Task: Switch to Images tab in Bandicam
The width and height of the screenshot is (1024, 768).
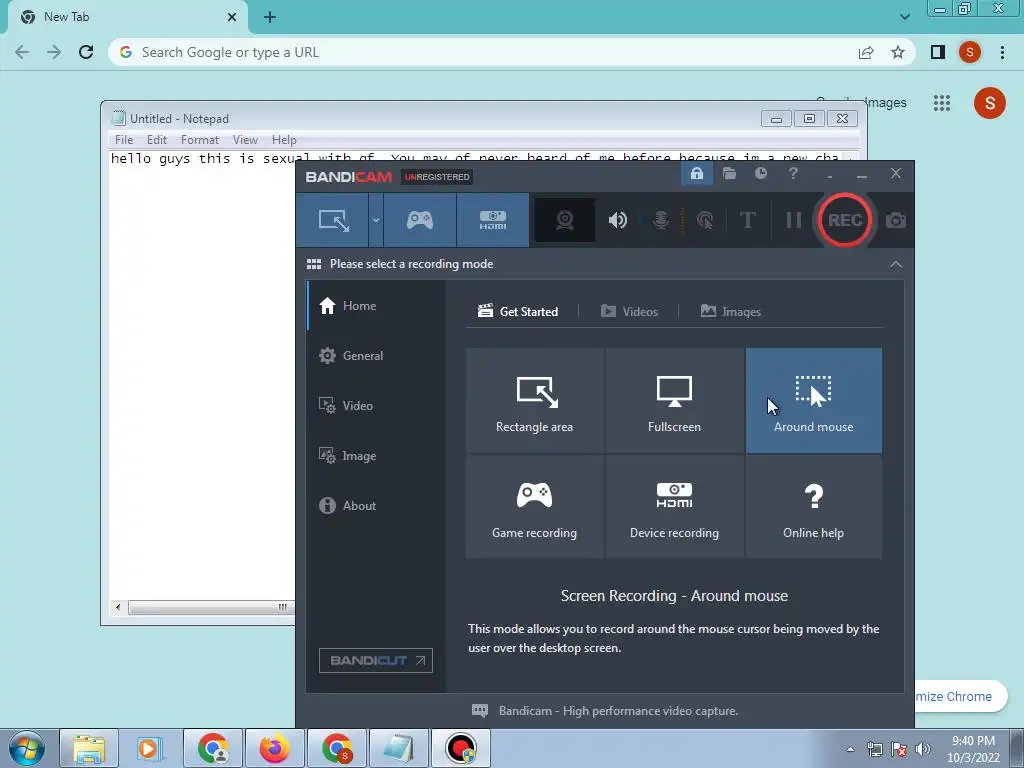Action: pyautogui.click(x=731, y=312)
